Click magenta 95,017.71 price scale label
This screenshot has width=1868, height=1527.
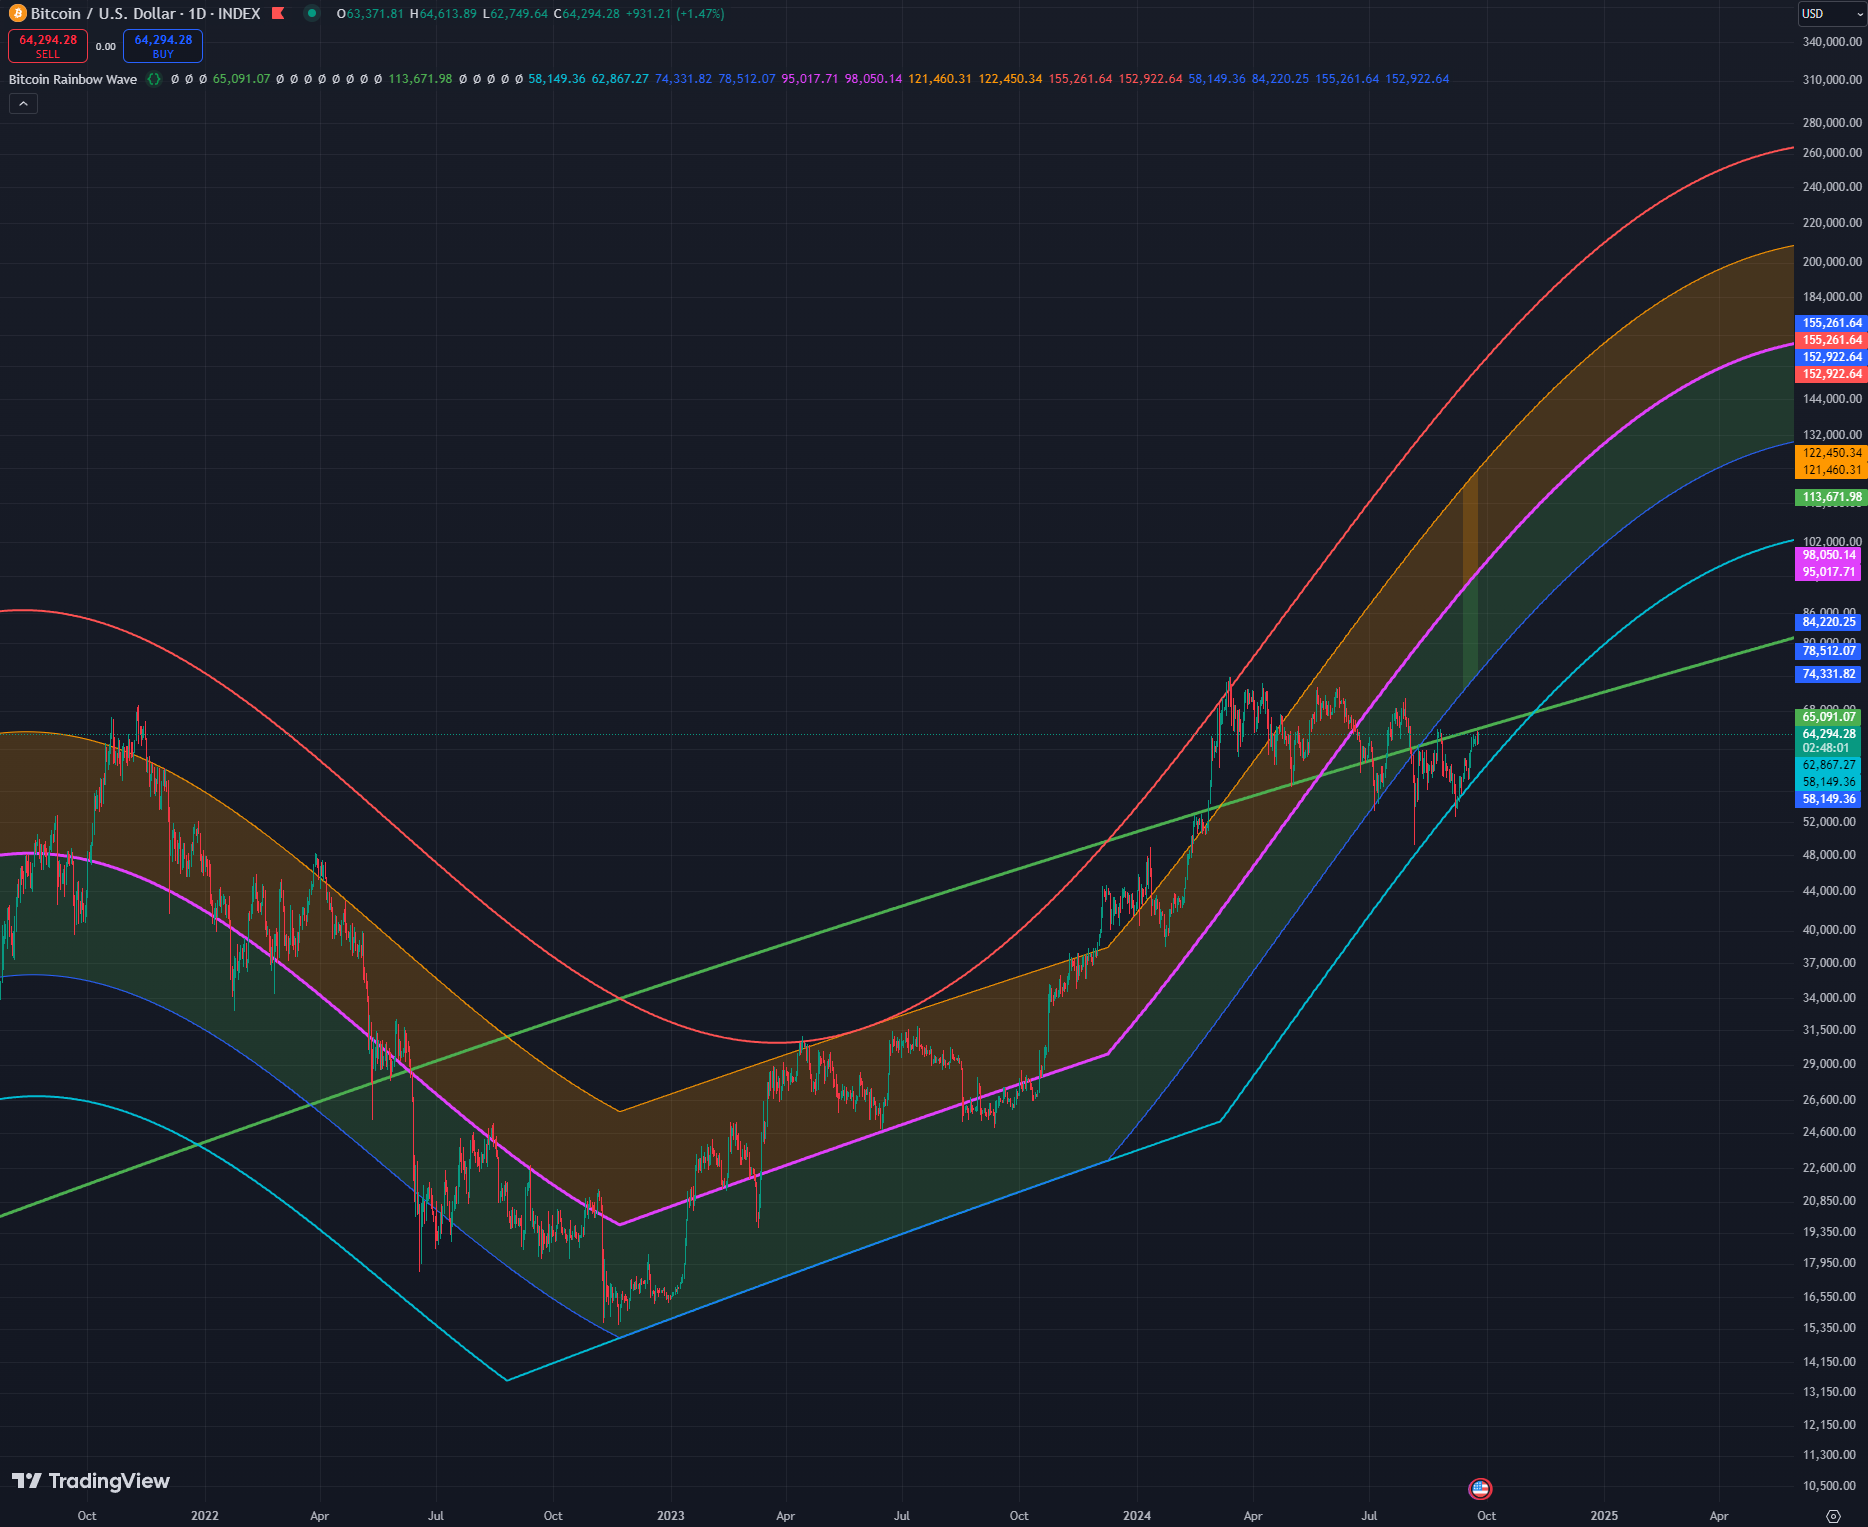(x=1828, y=572)
